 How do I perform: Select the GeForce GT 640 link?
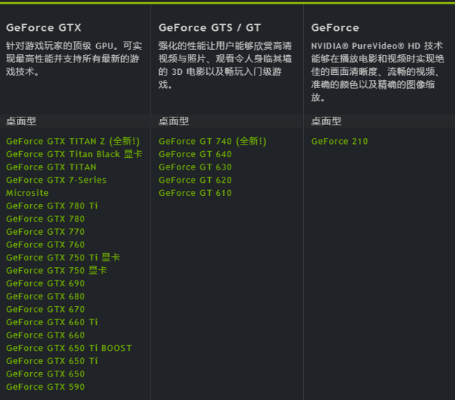pos(195,154)
